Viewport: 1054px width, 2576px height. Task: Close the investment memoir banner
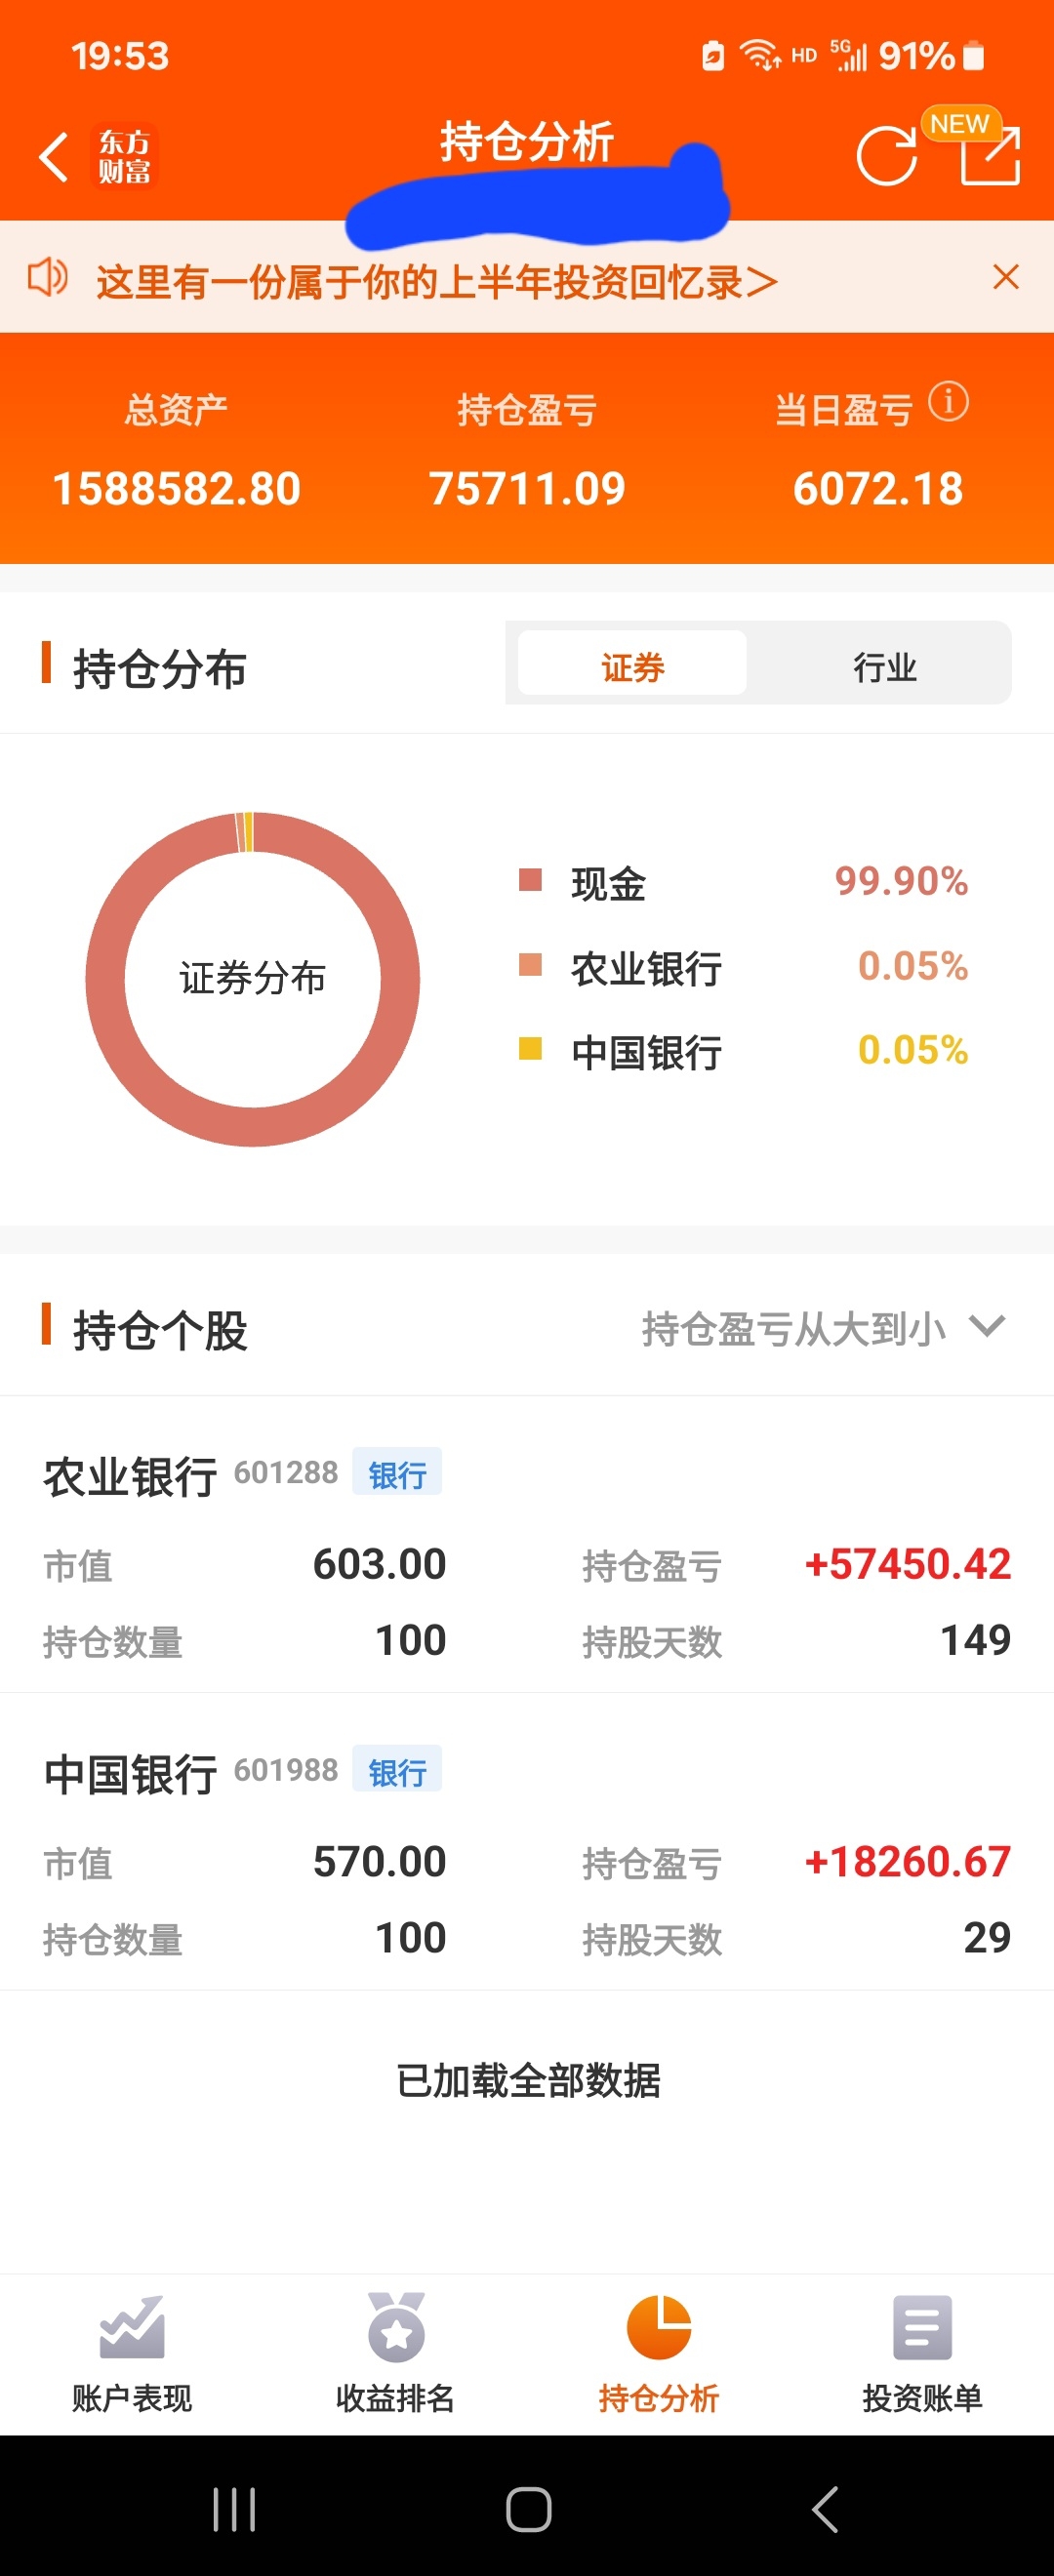point(1005,277)
